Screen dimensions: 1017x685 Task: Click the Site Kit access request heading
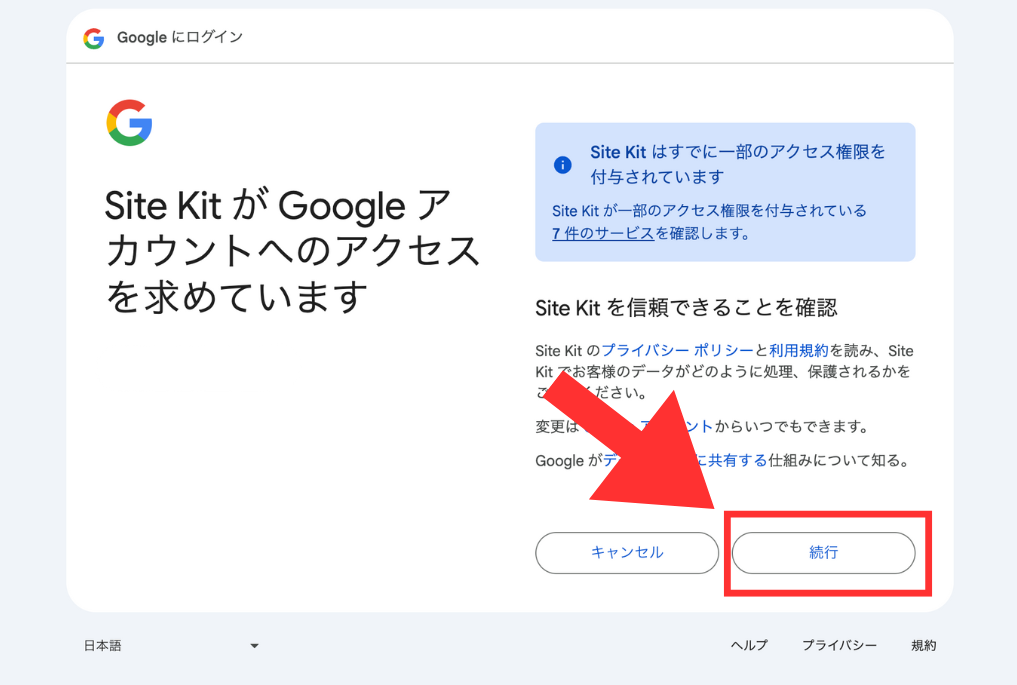pyautogui.click(x=292, y=251)
